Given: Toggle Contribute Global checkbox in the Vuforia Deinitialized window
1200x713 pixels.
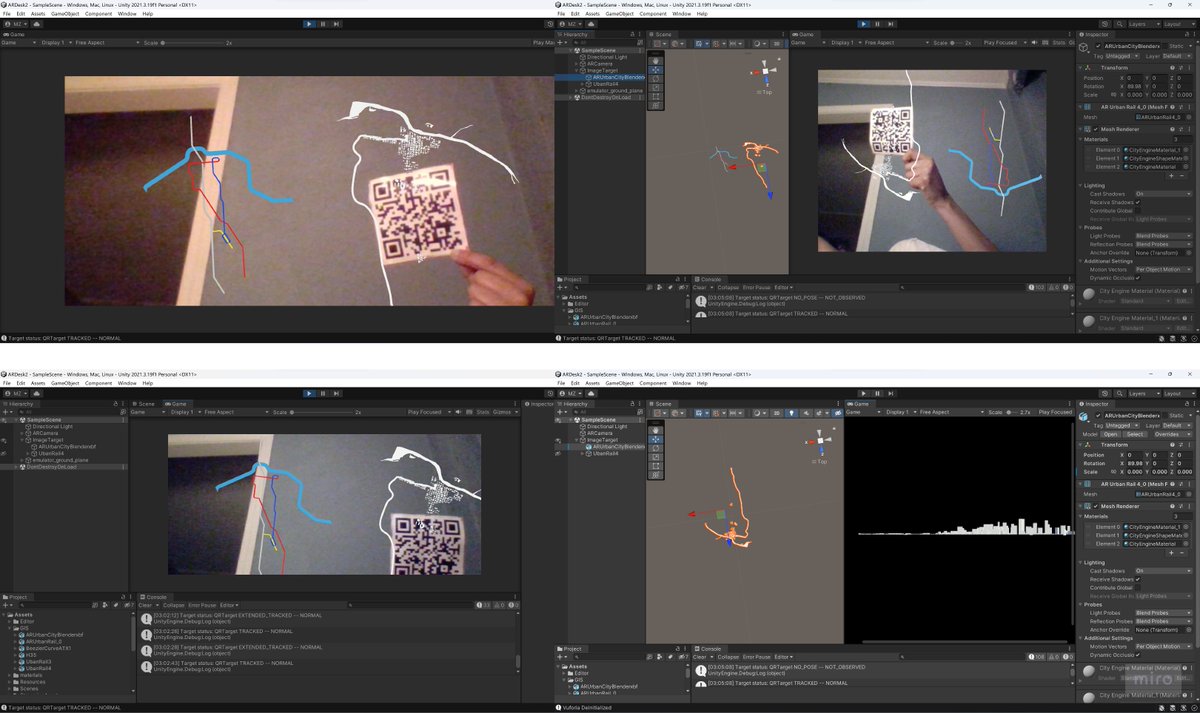Looking at the screenshot, I should coord(1137,588).
